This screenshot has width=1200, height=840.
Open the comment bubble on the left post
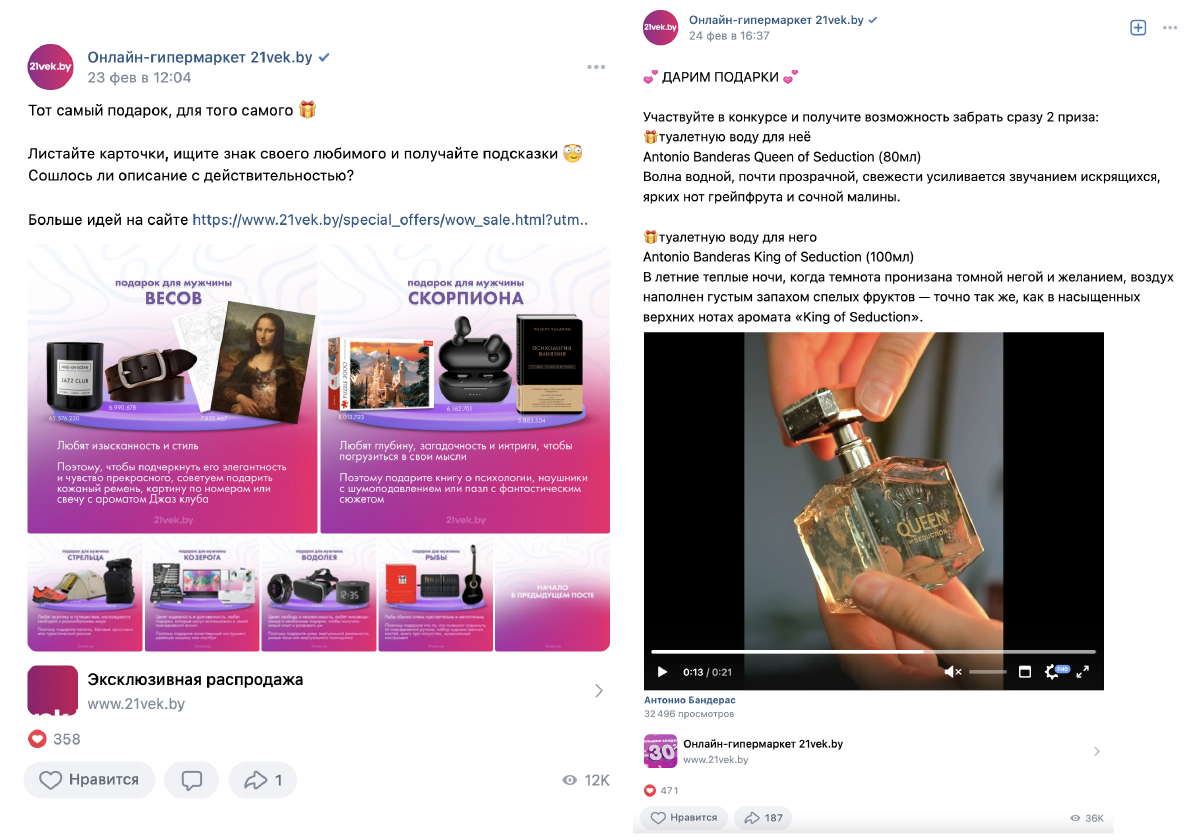tap(192, 780)
